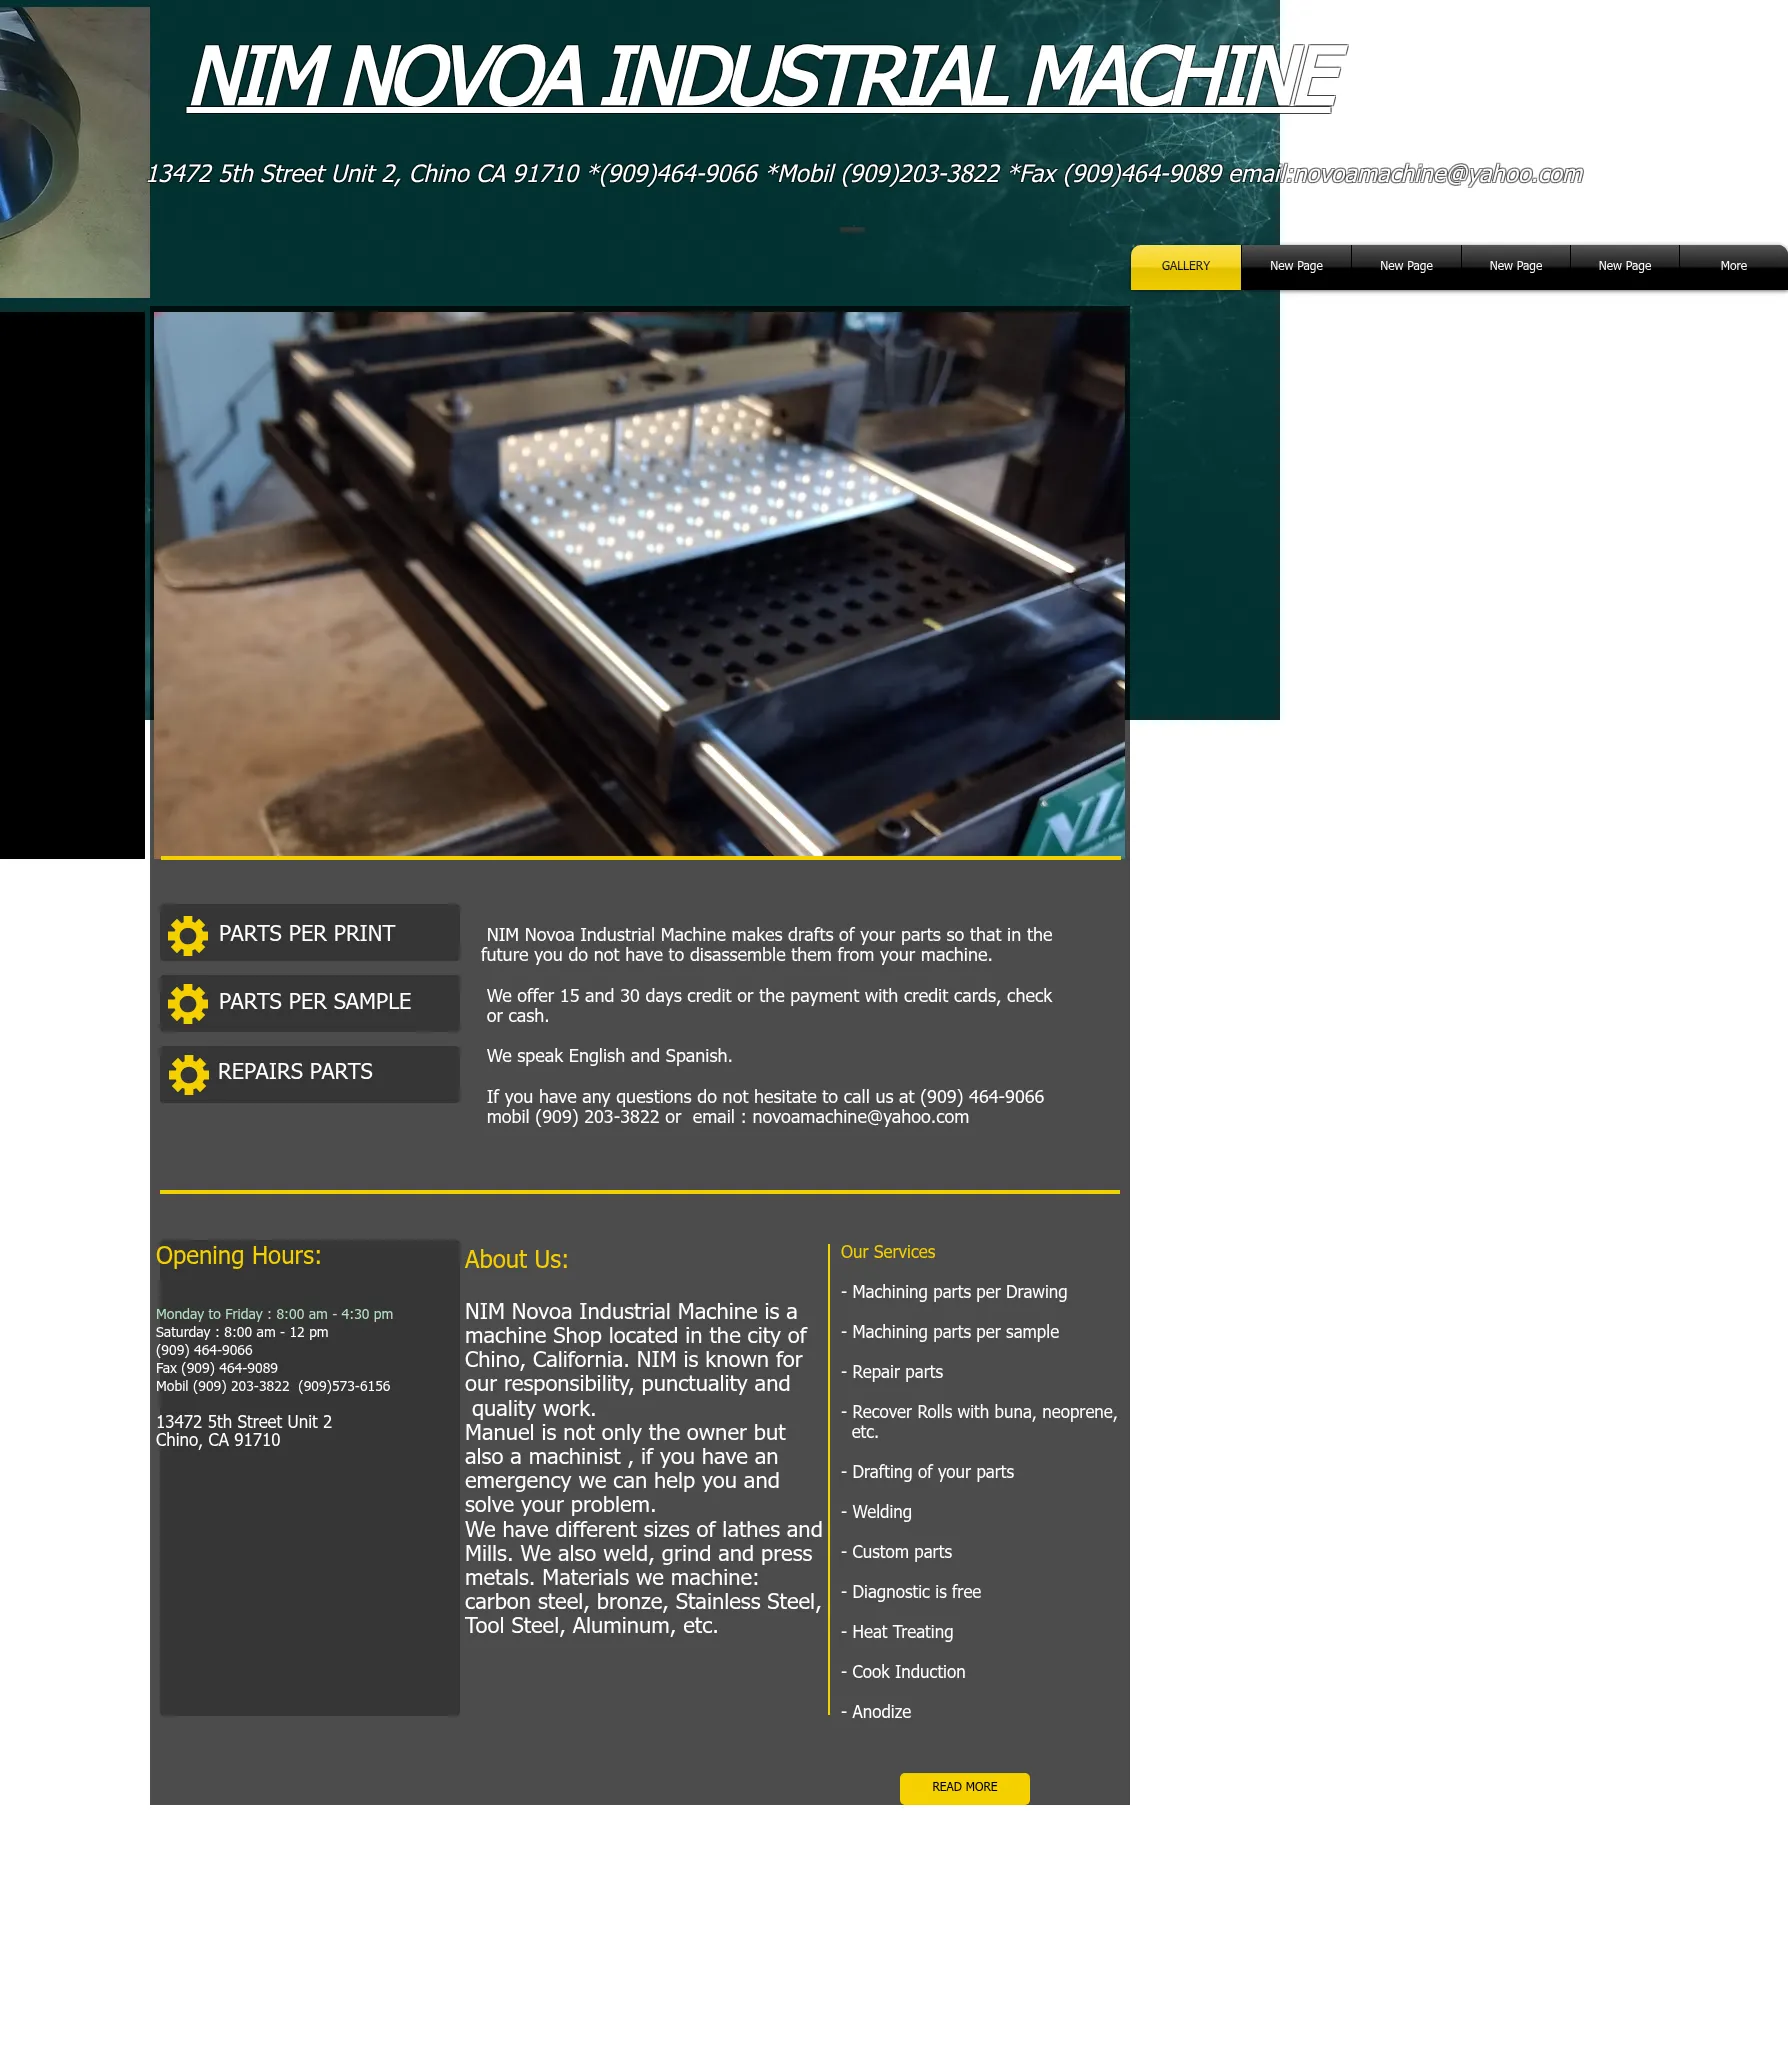Click the email address in the header
Viewport: 1788px width, 2070px height.
[1437, 175]
